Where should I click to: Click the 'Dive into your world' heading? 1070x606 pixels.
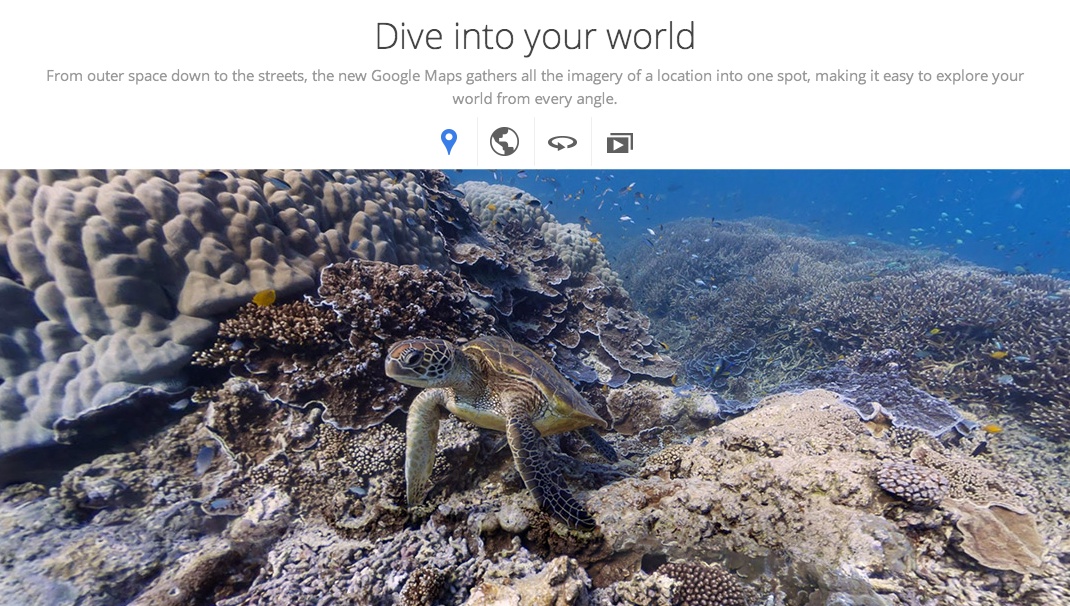pyautogui.click(x=535, y=36)
